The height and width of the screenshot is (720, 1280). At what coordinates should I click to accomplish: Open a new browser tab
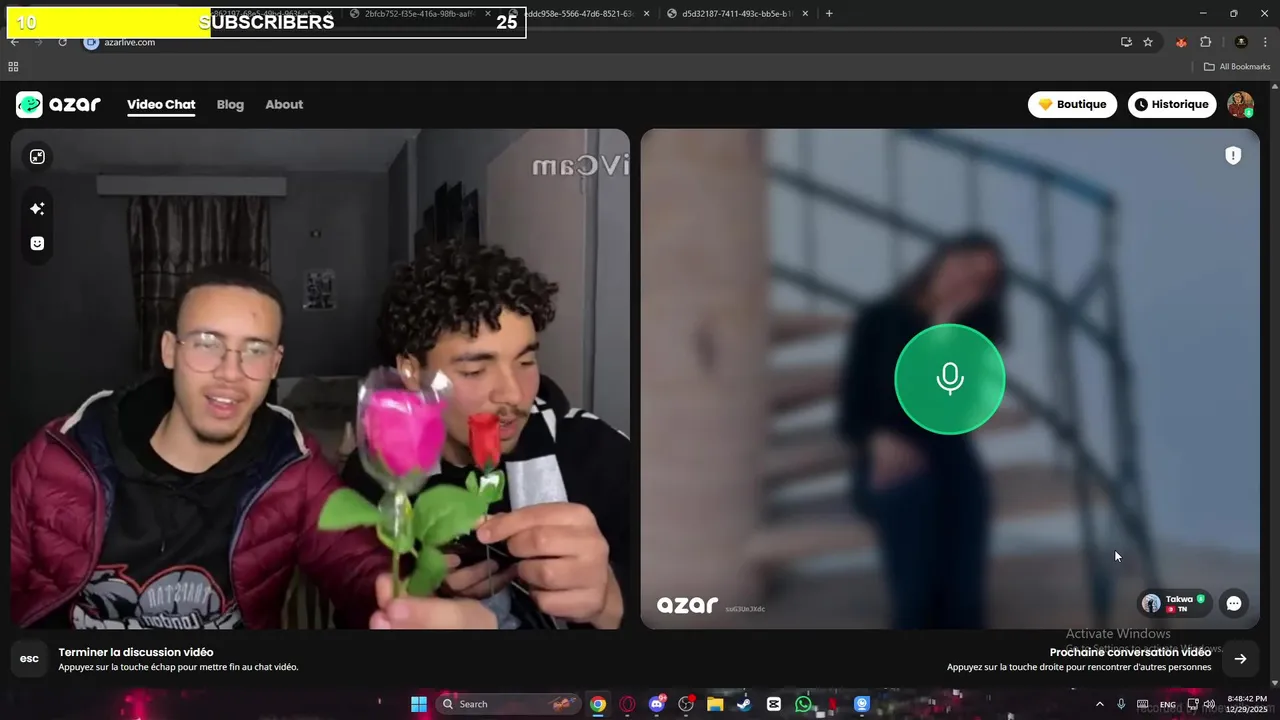tap(829, 14)
